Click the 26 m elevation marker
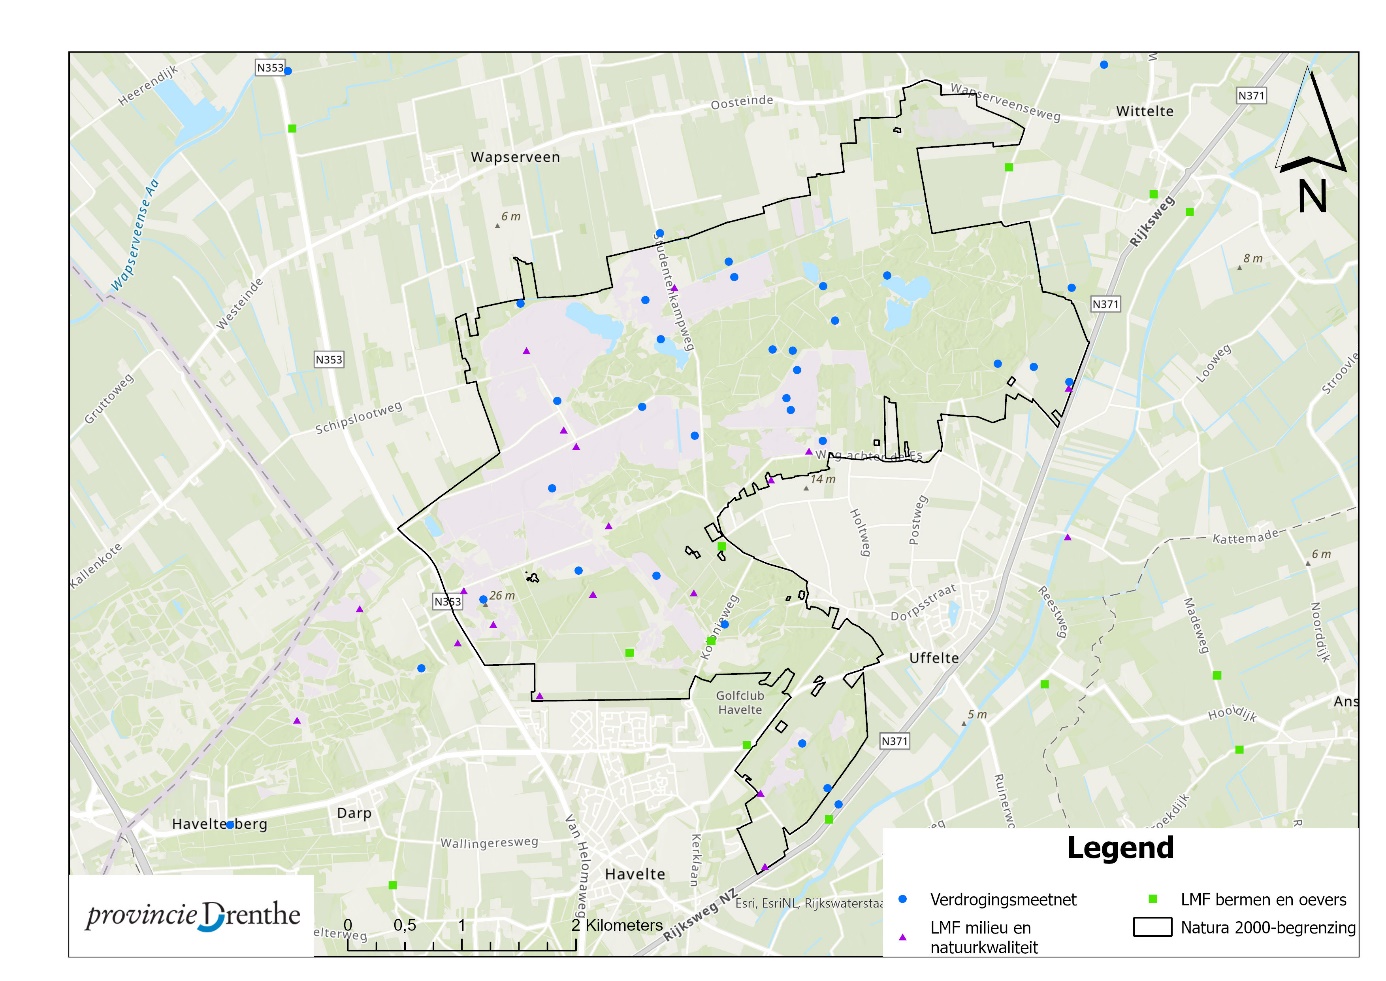 click(x=500, y=596)
